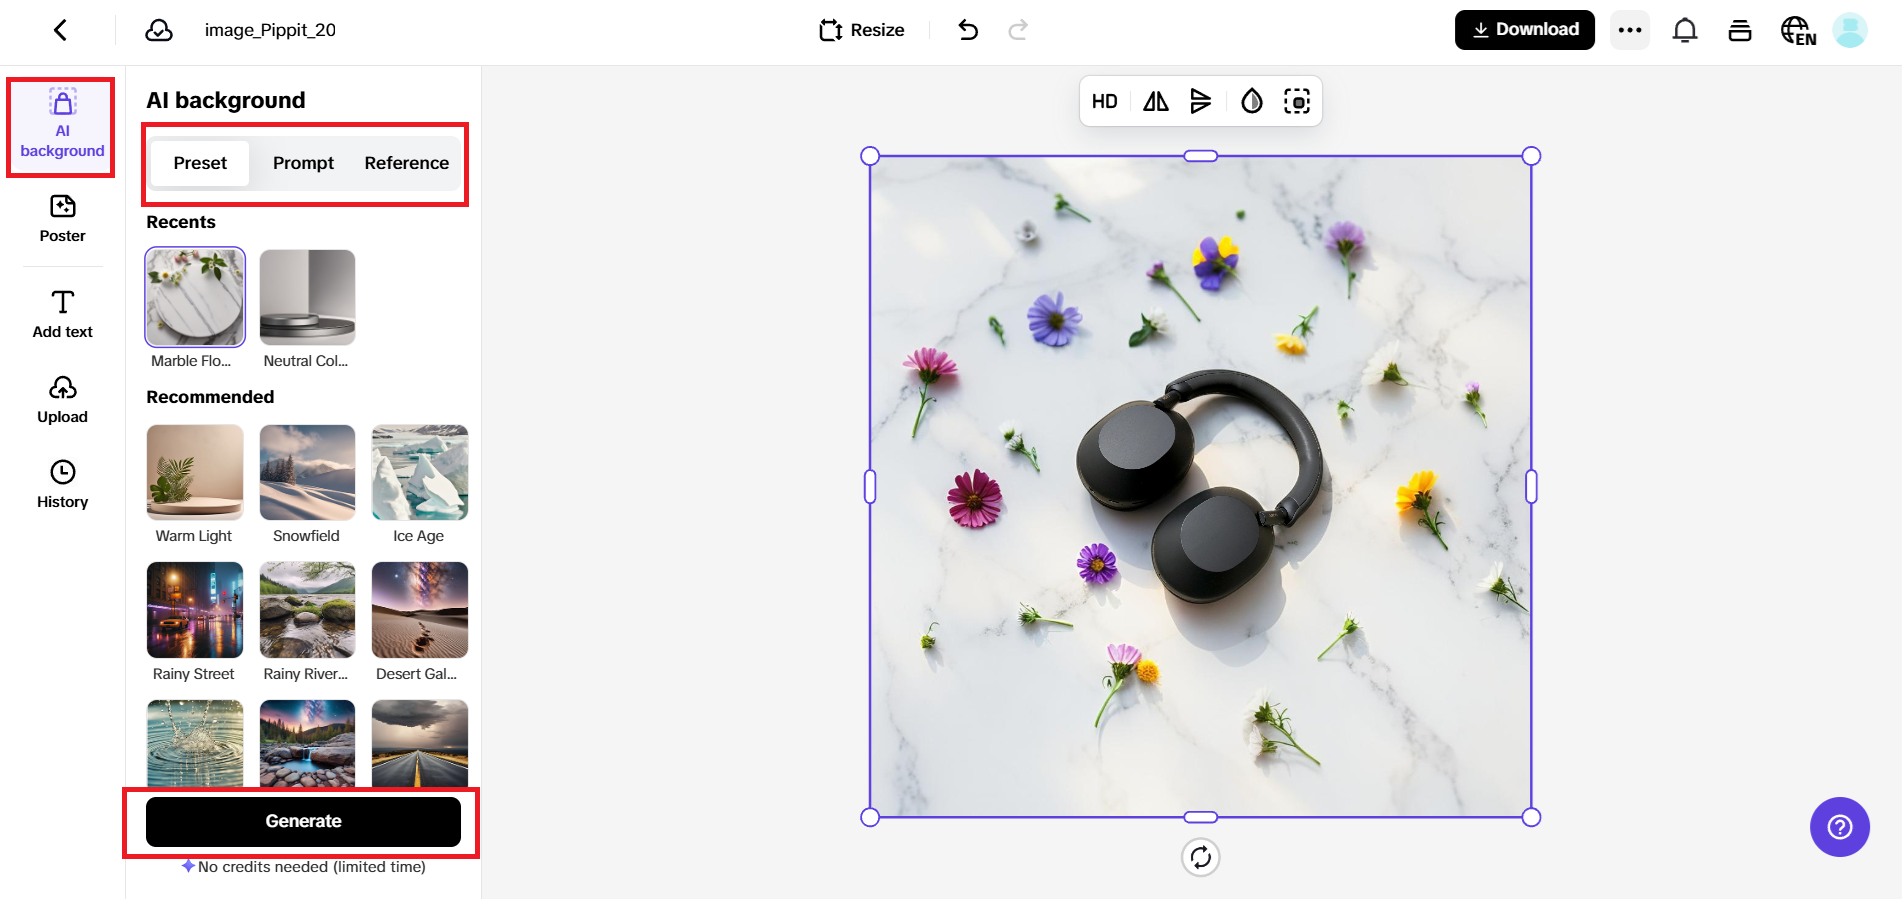Viewport: 1902px width, 899px height.
Task: Click the 'Recents' section heading
Action: coord(181,222)
